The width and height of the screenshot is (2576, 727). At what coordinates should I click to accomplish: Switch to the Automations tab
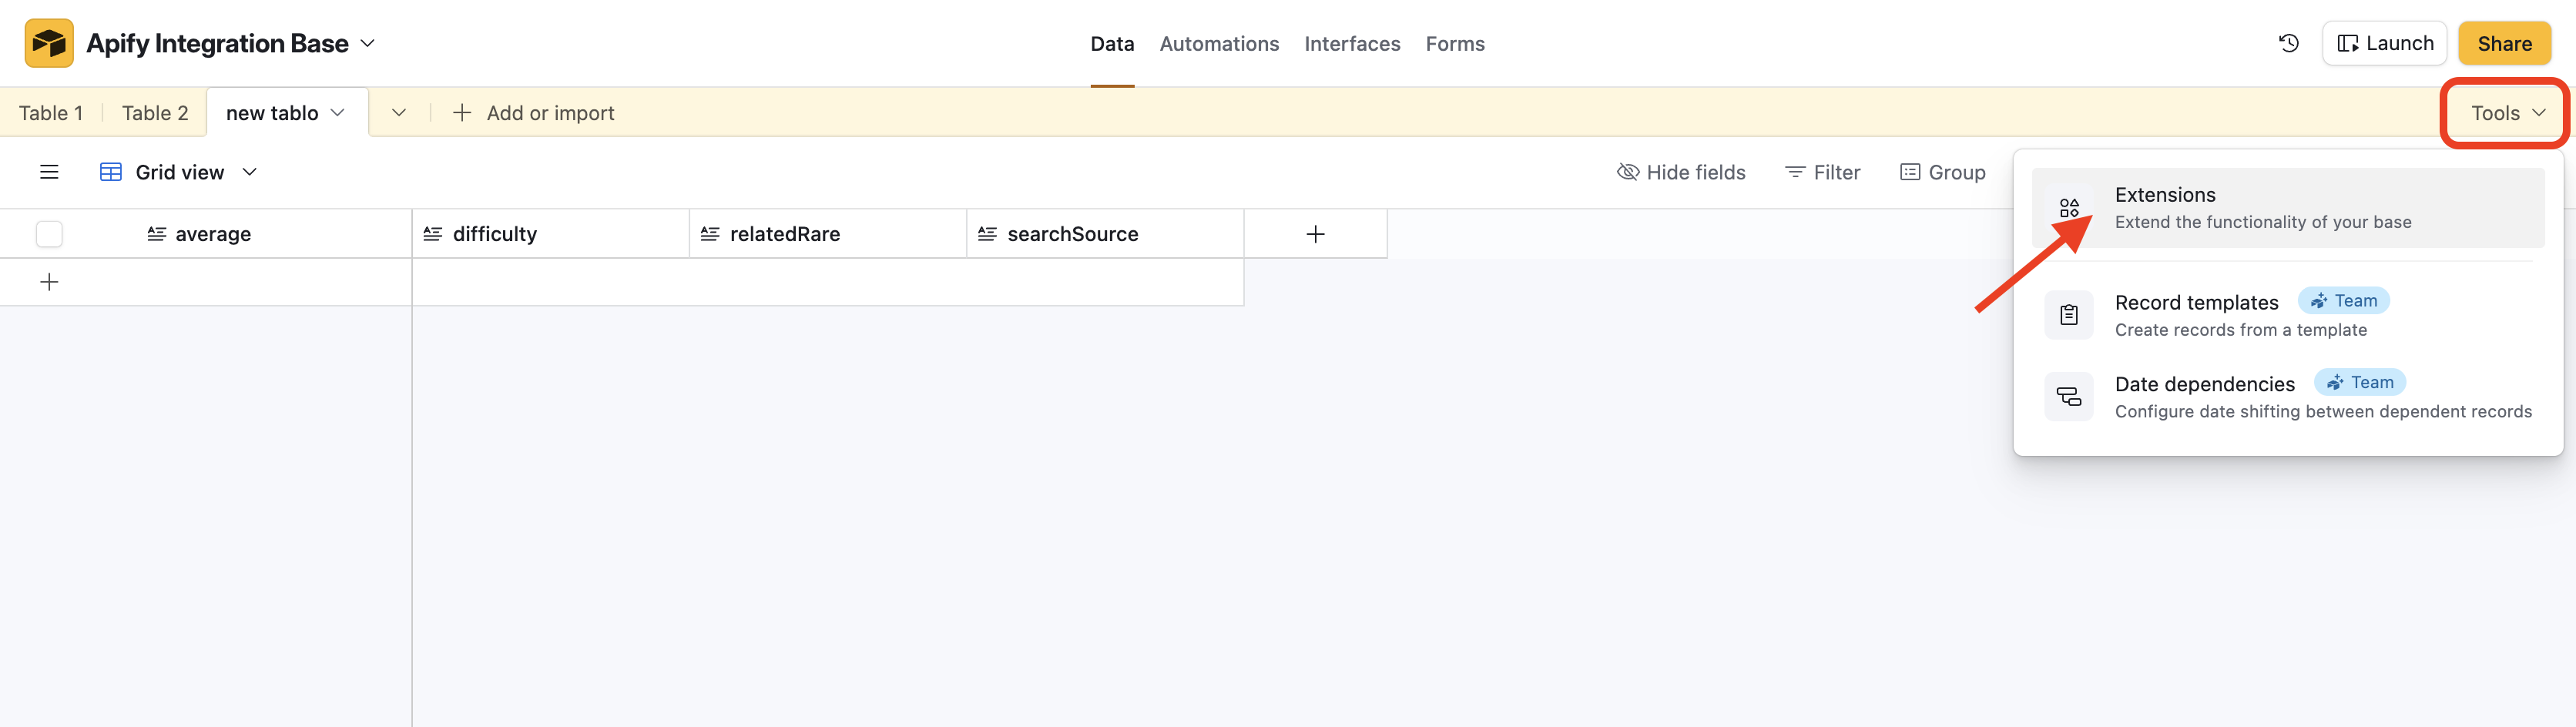[x=1219, y=43]
